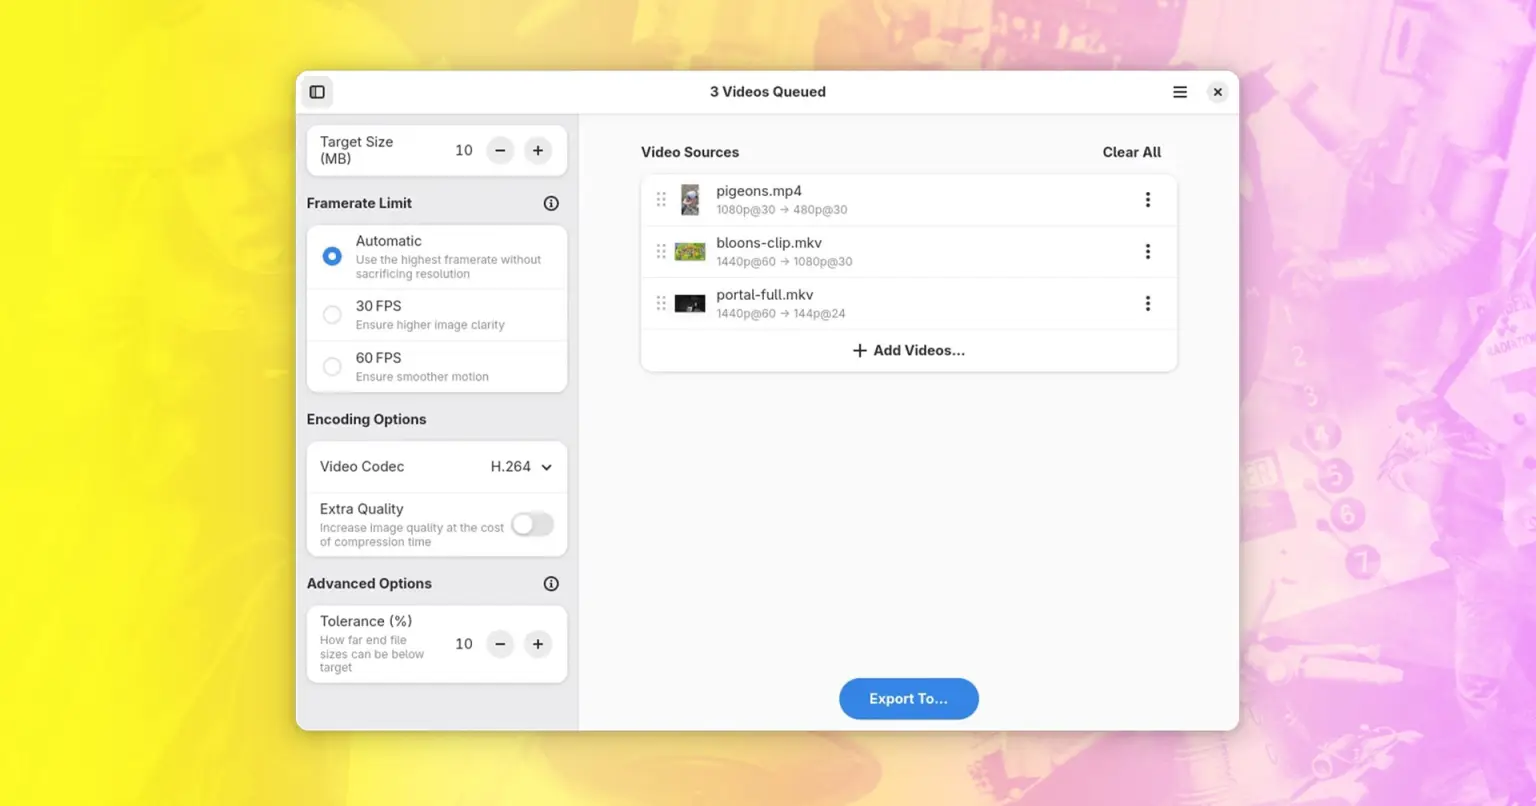Open options menu for portal-full.mkv
The height and width of the screenshot is (806, 1536).
click(1147, 304)
